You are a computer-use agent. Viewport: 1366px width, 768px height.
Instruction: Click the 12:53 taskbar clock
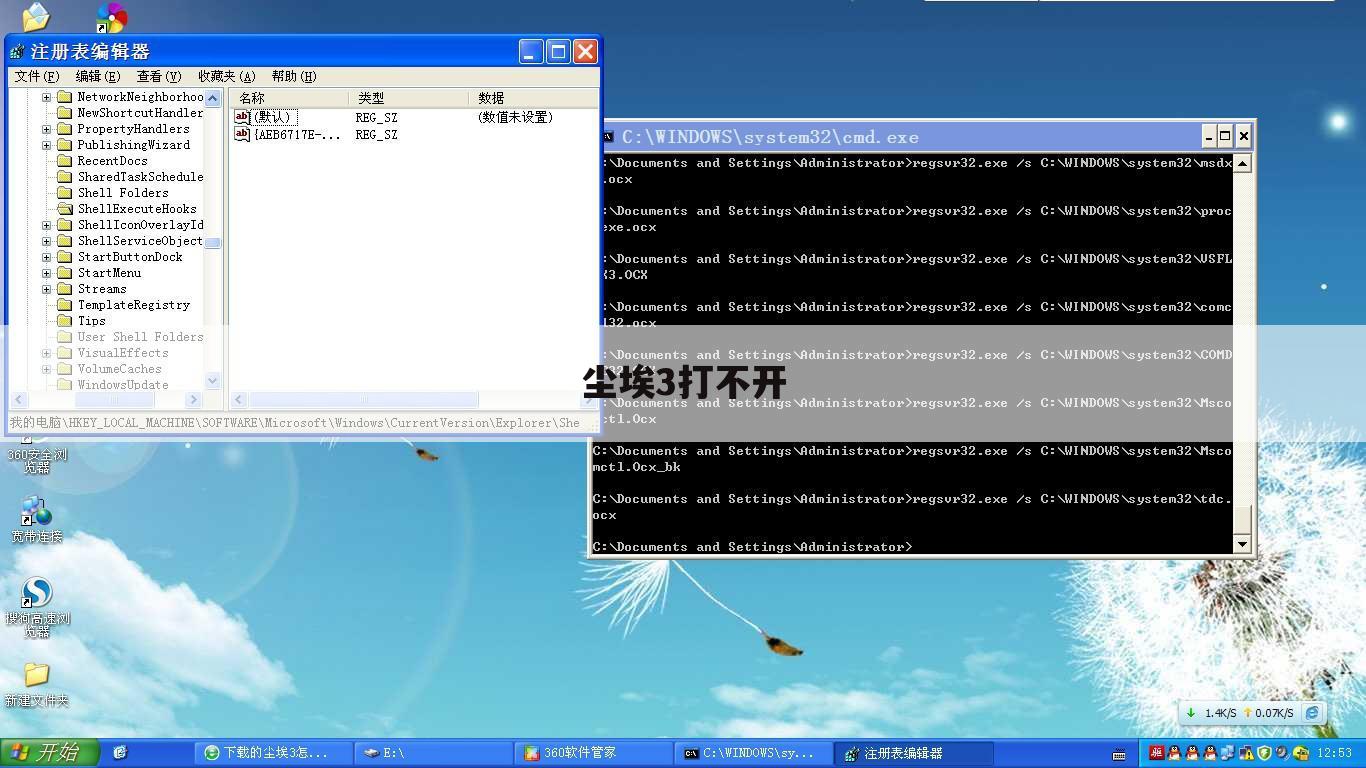point(1335,753)
